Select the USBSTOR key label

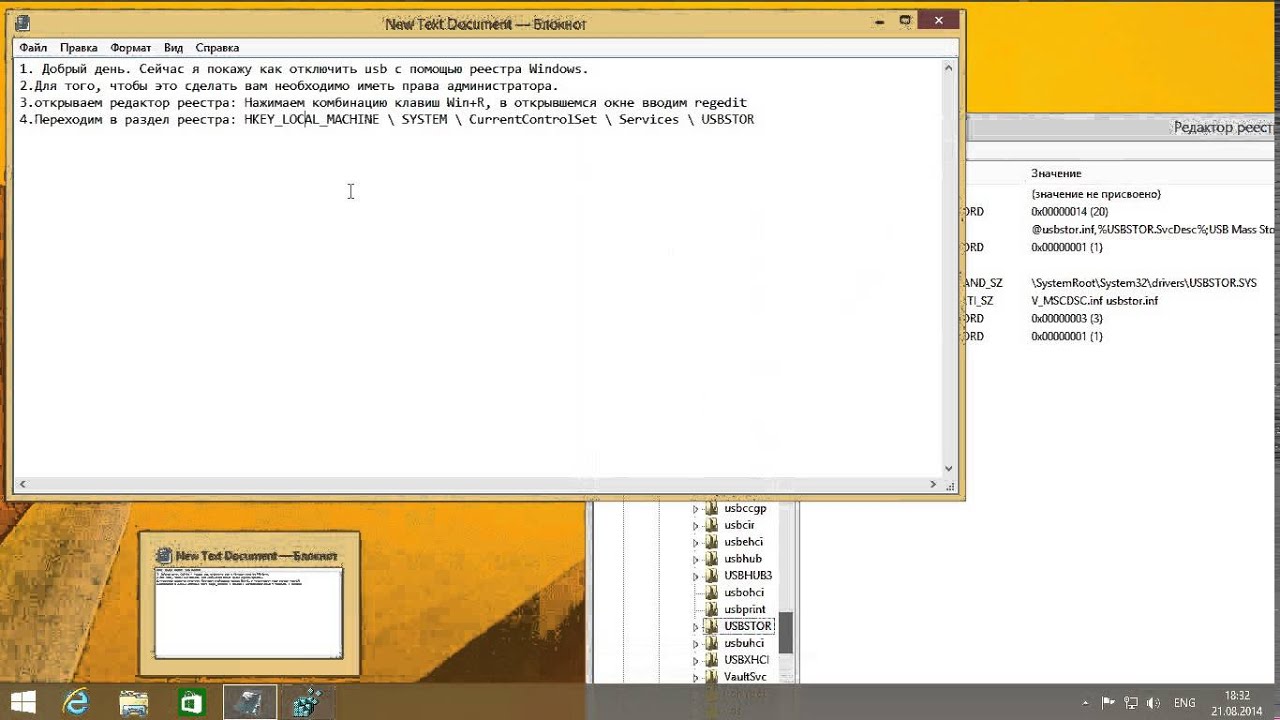(x=748, y=626)
